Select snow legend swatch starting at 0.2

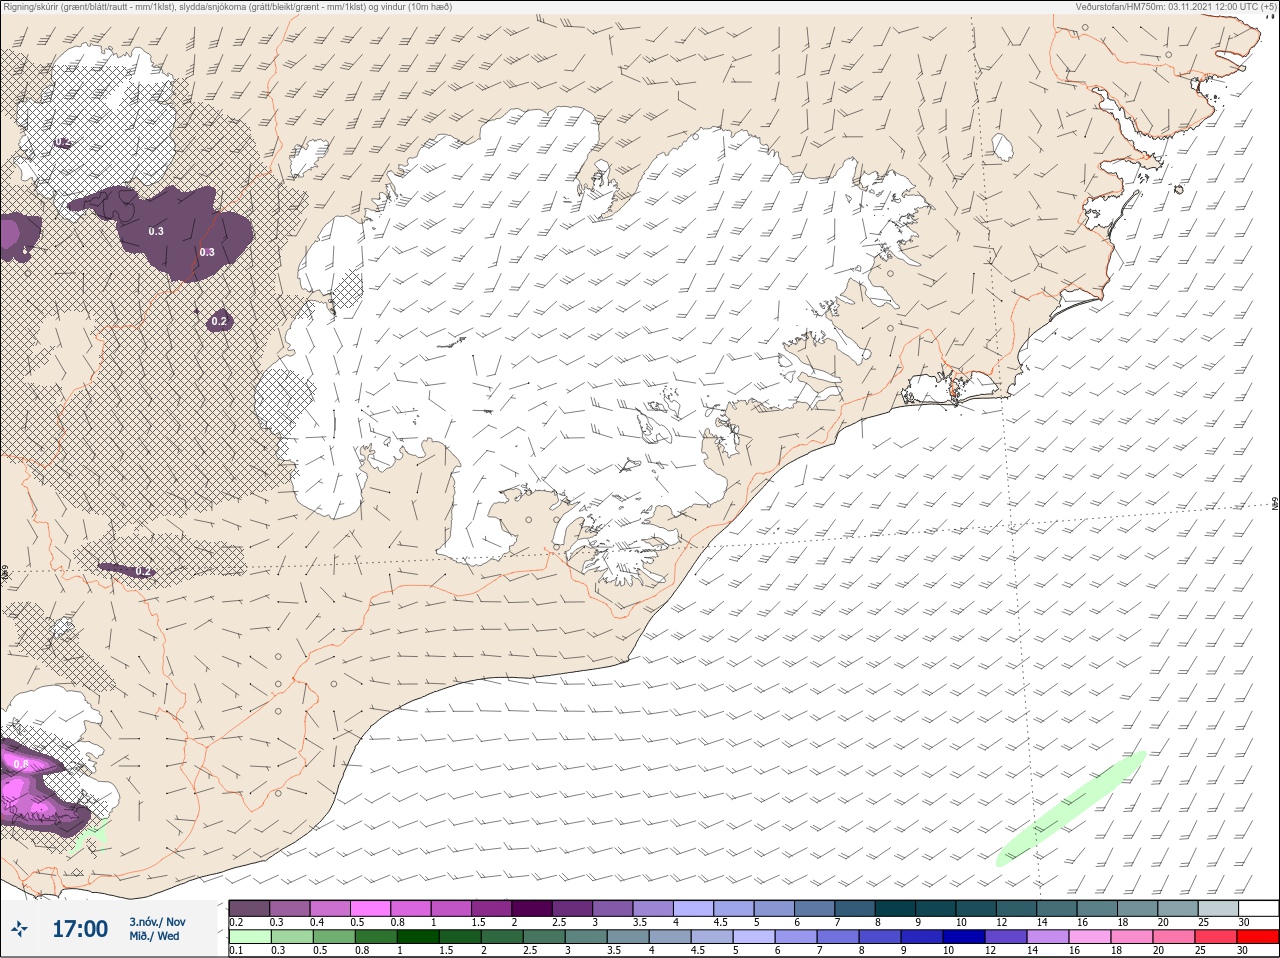249,908
